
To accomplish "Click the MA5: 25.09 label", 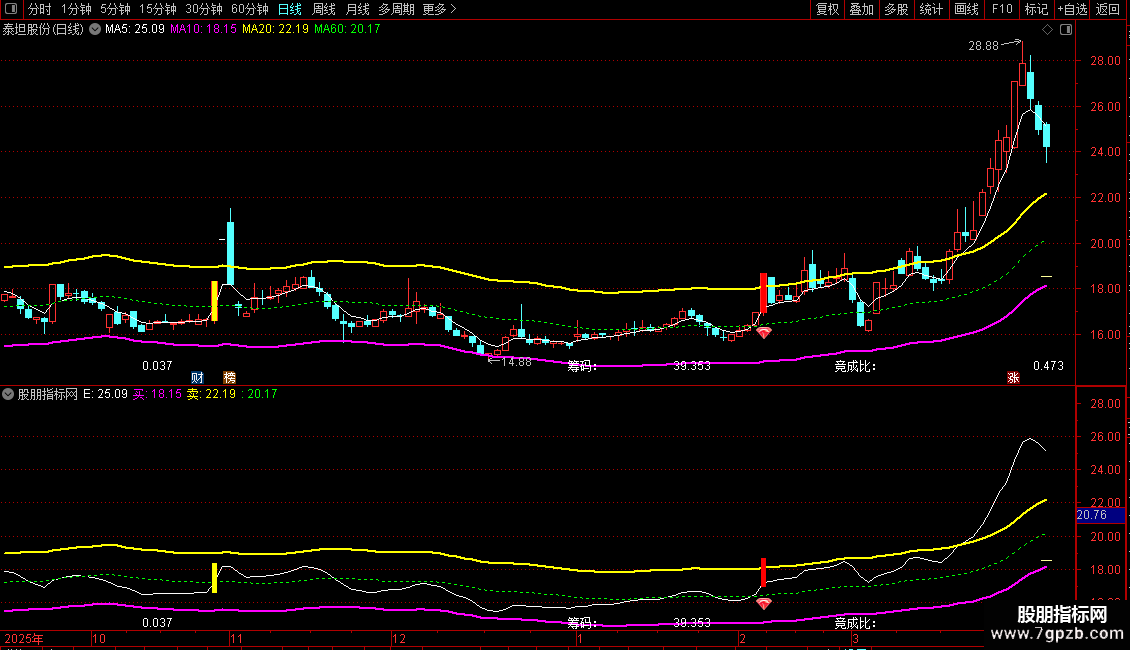I will 135,30.
